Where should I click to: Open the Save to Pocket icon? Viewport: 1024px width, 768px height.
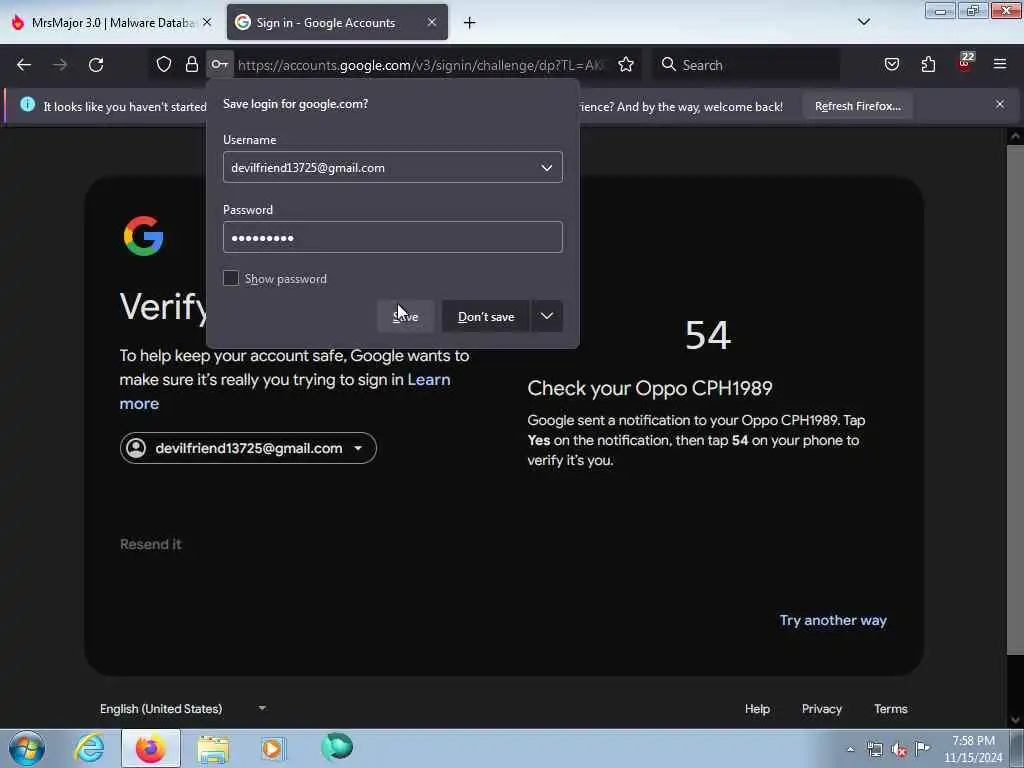click(891, 64)
